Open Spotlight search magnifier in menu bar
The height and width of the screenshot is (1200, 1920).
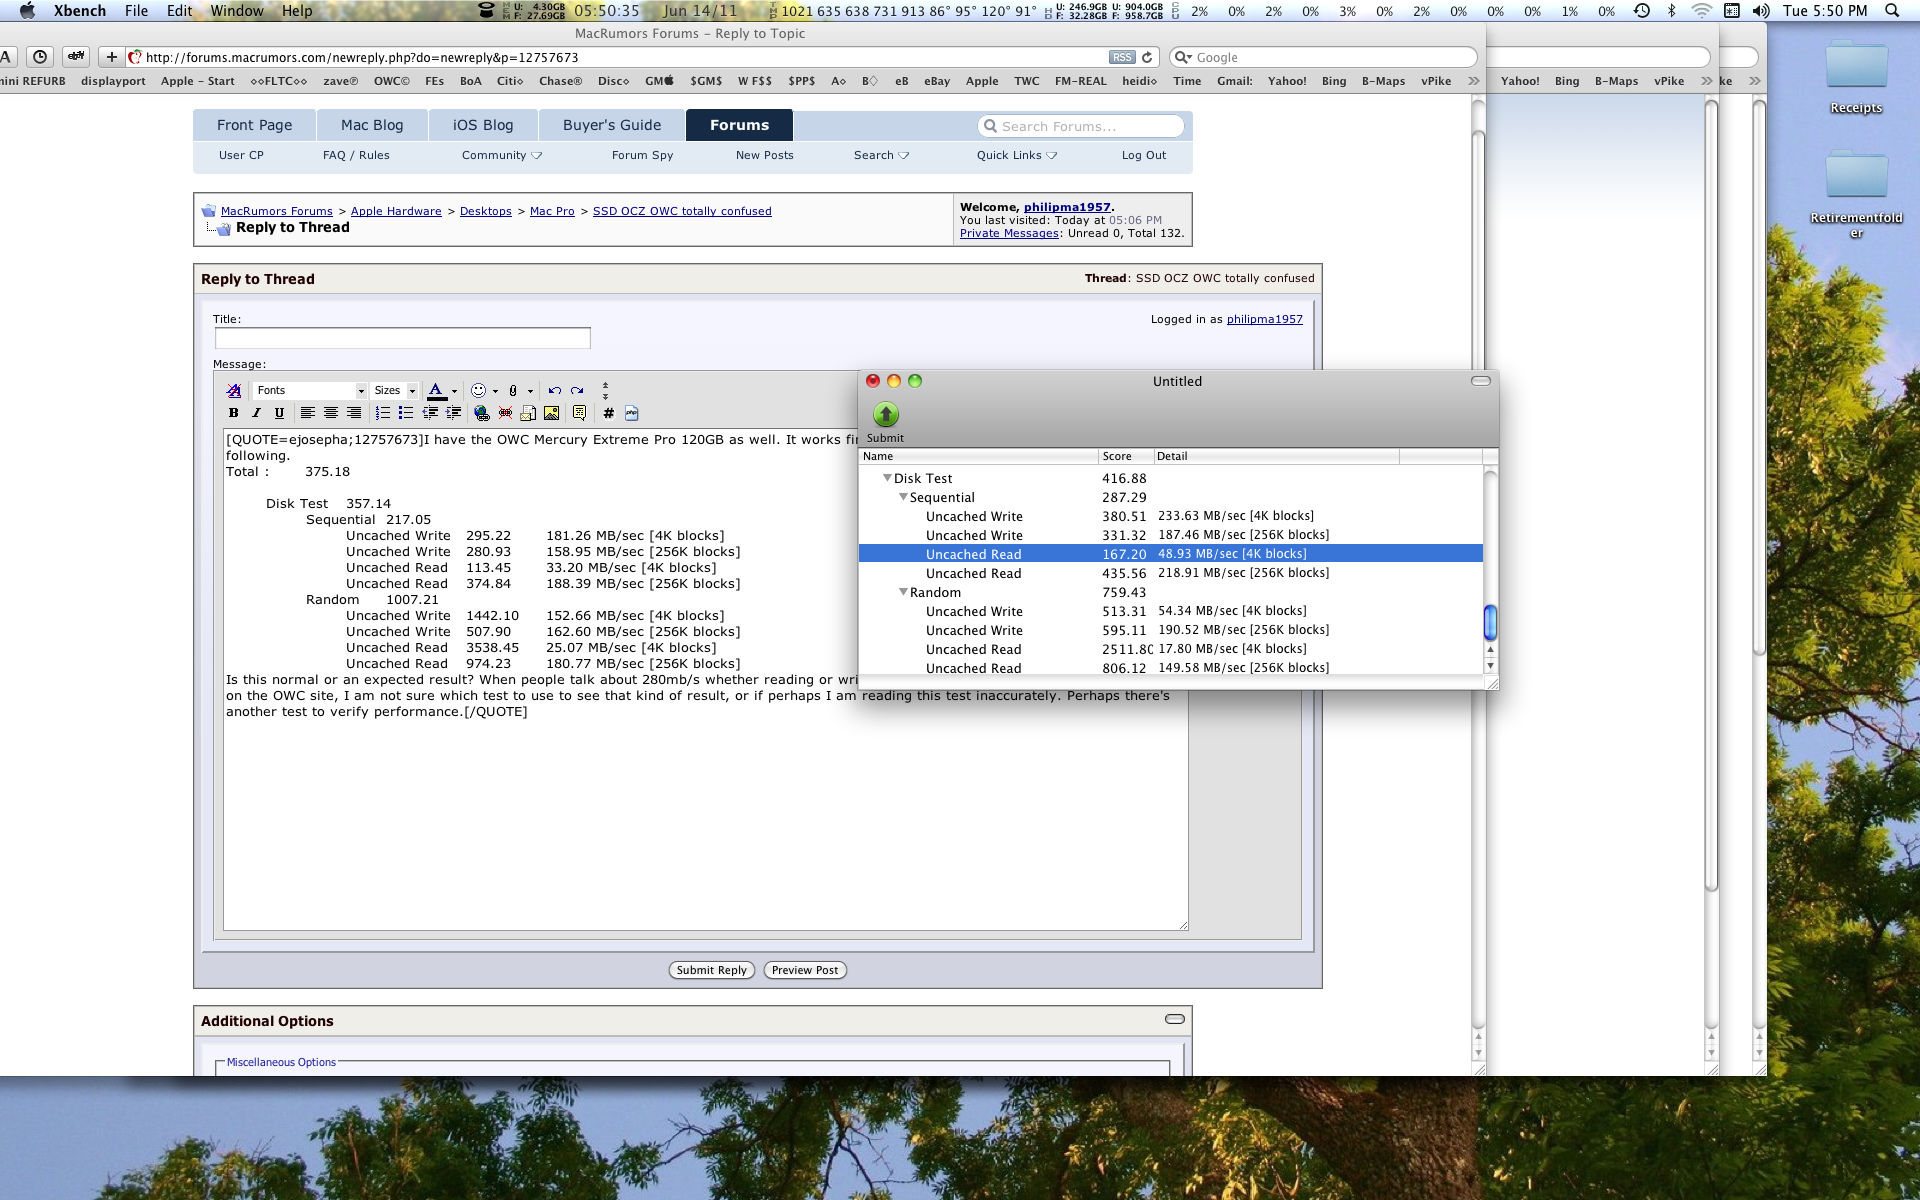(1891, 11)
